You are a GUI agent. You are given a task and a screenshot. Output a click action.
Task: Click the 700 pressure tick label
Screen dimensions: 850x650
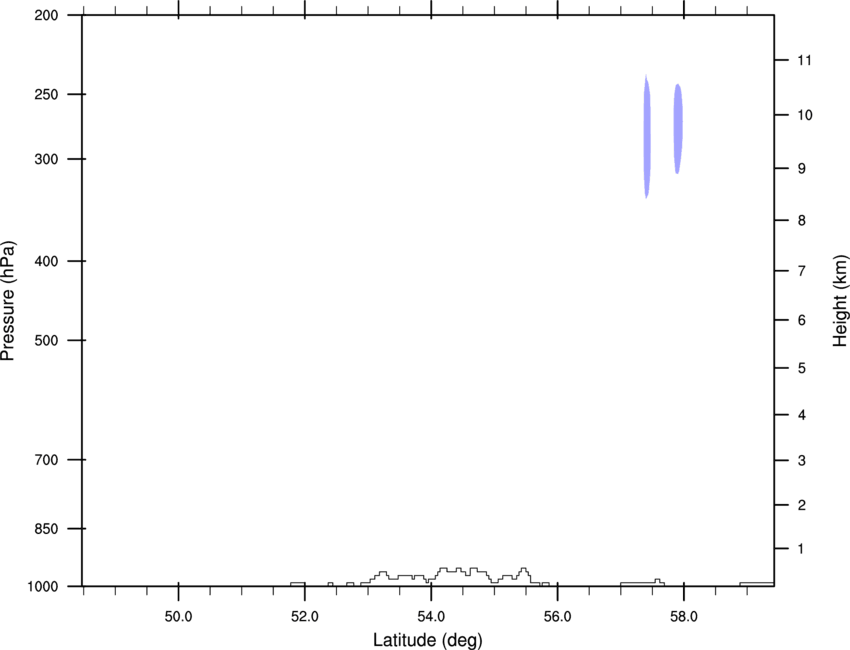click(x=46, y=460)
